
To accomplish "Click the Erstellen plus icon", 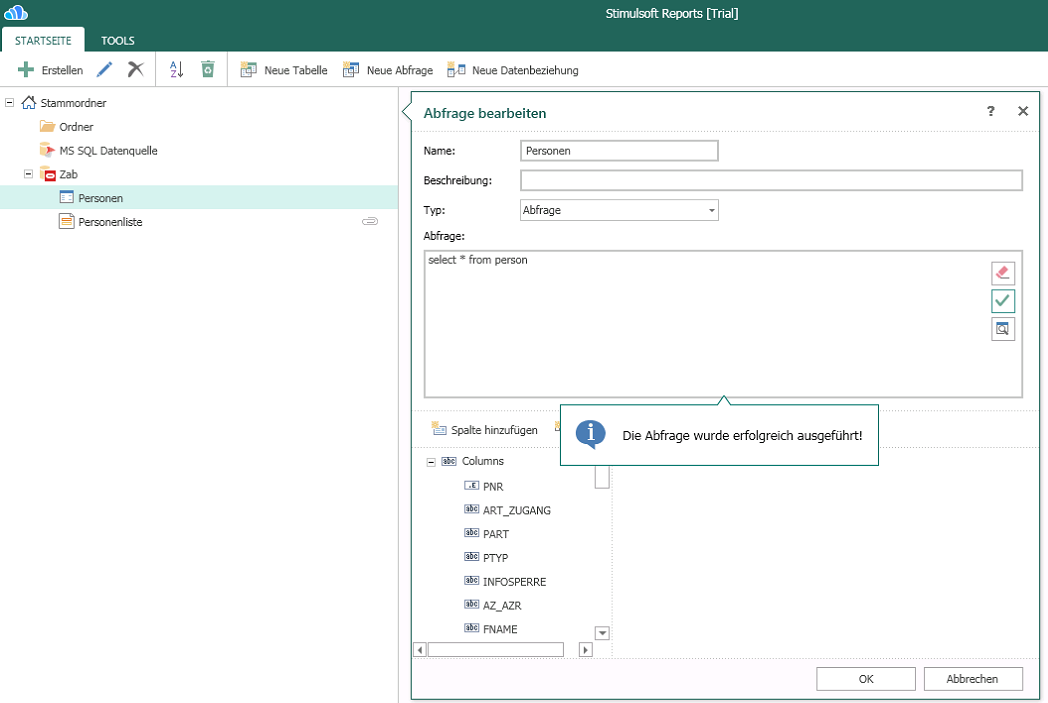I will 27,70.
